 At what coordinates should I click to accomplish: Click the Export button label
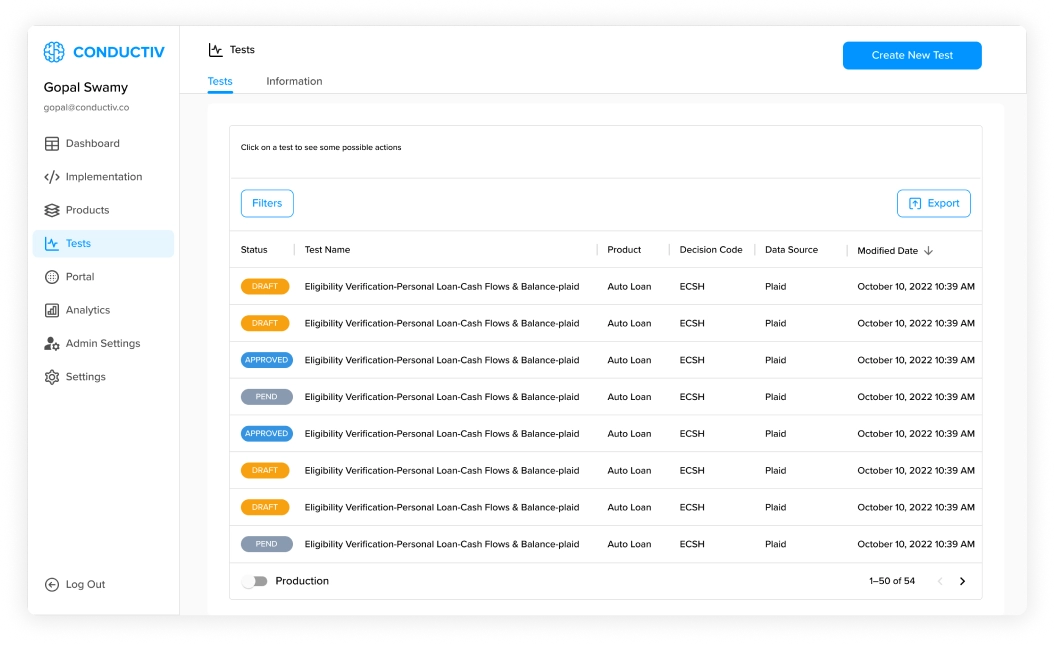pos(943,203)
